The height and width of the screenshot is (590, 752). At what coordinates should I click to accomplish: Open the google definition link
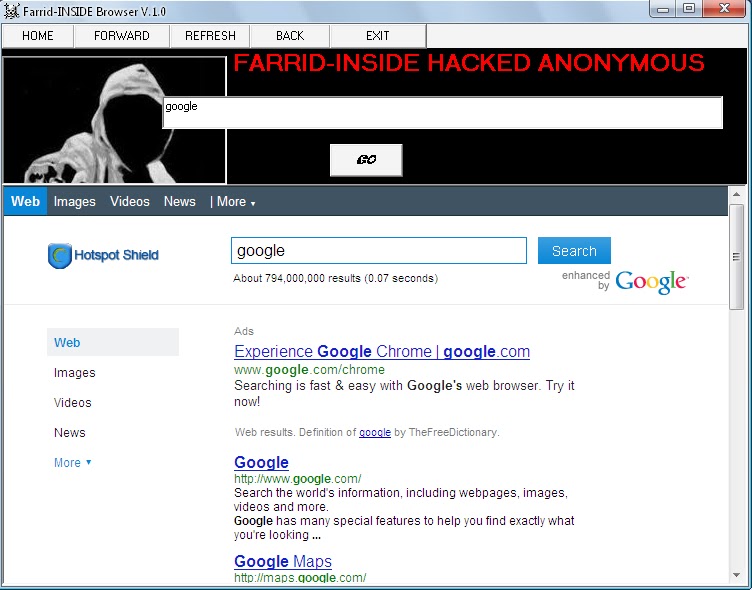pos(375,432)
